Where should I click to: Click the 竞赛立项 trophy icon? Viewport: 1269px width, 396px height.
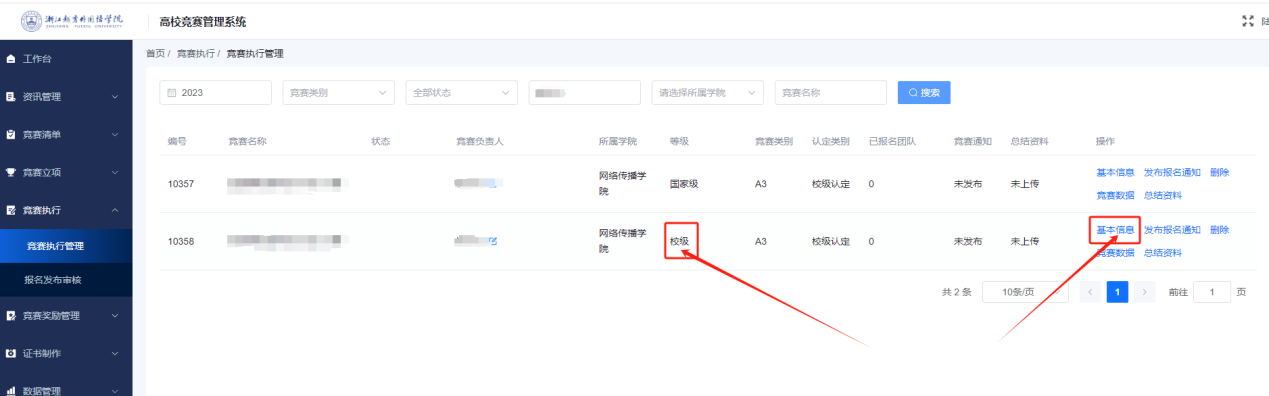(x=11, y=172)
